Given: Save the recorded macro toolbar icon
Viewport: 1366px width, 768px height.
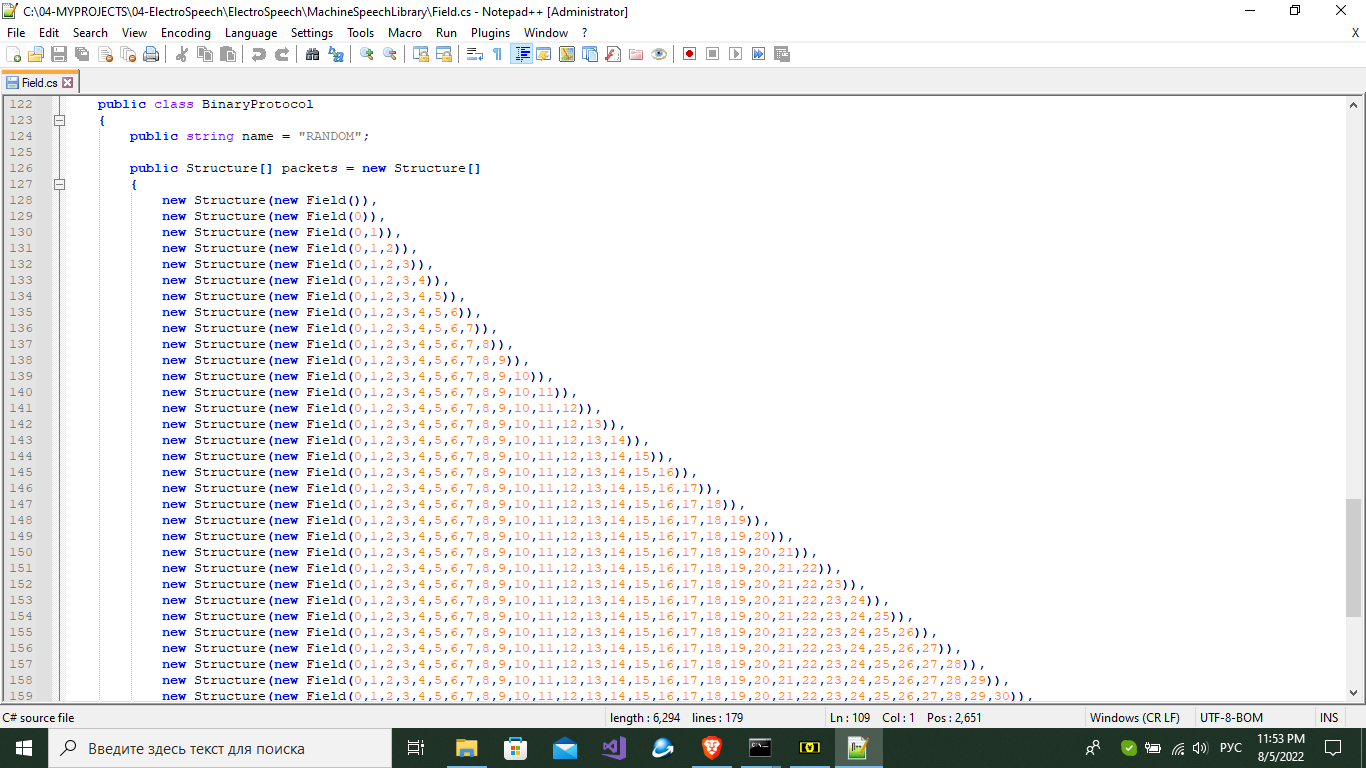Looking at the screenshot, I should point(781,54).
